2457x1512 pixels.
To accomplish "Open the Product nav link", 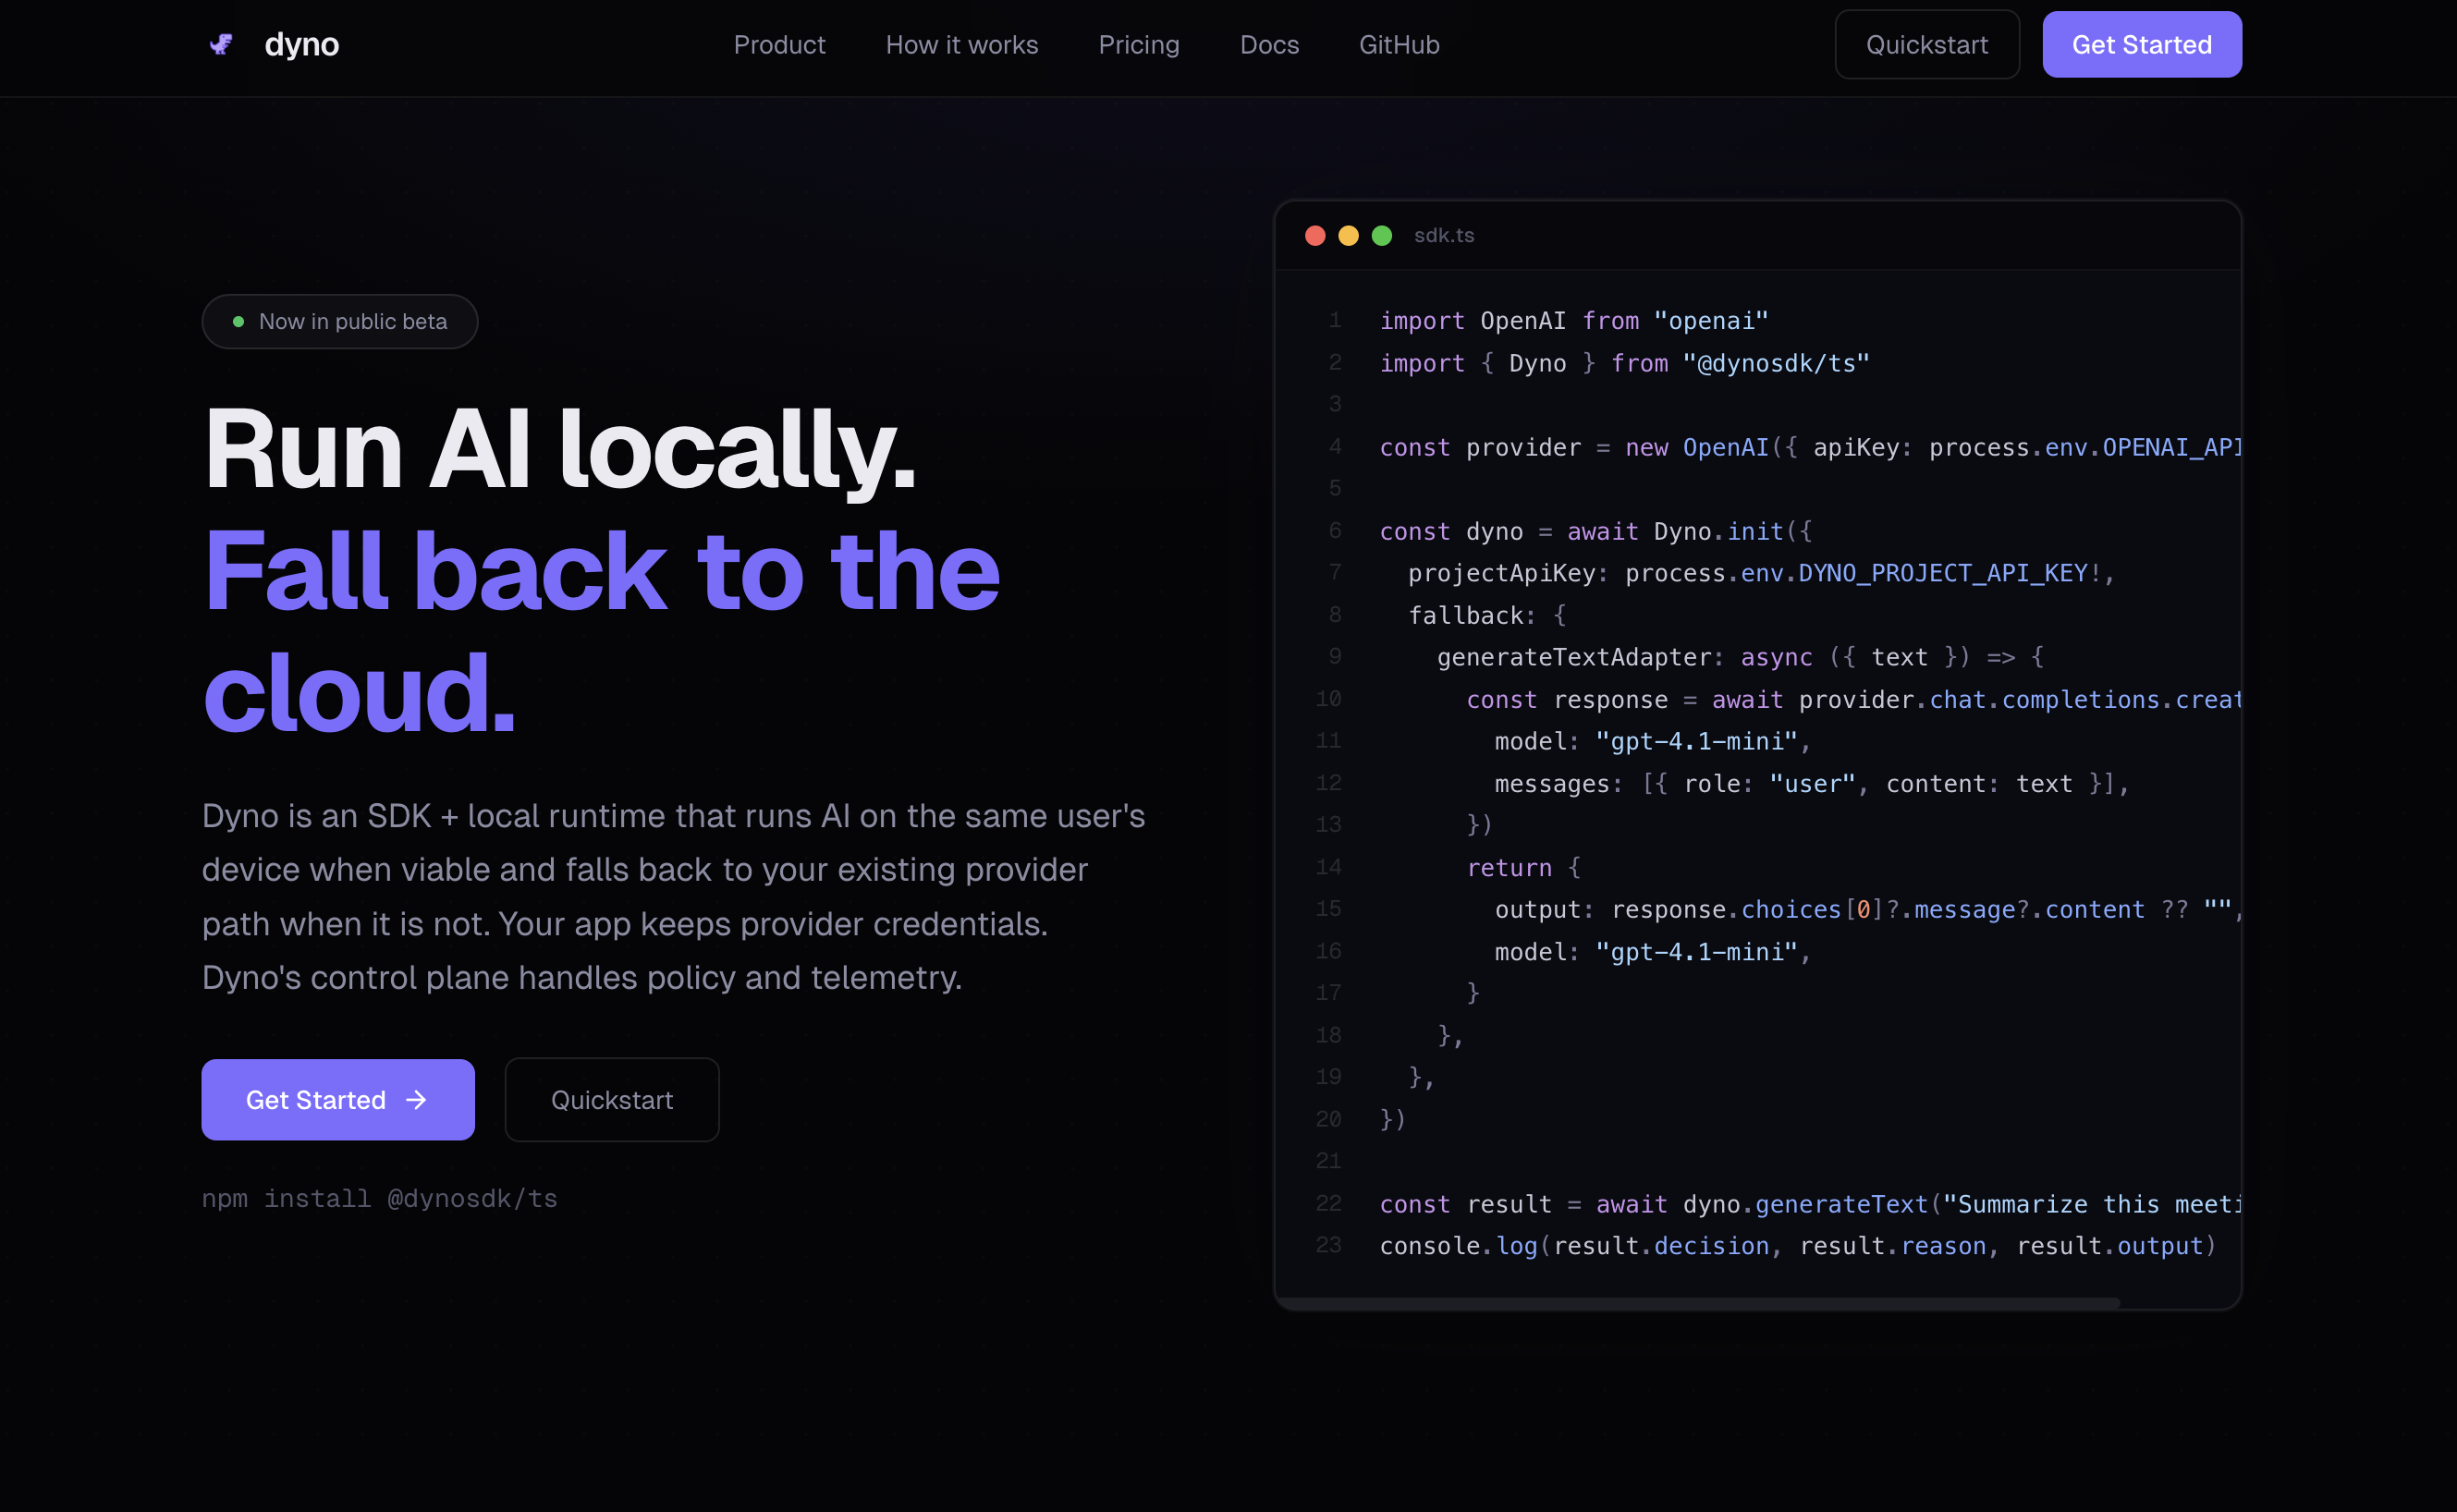I will click(x=779, y=45).
